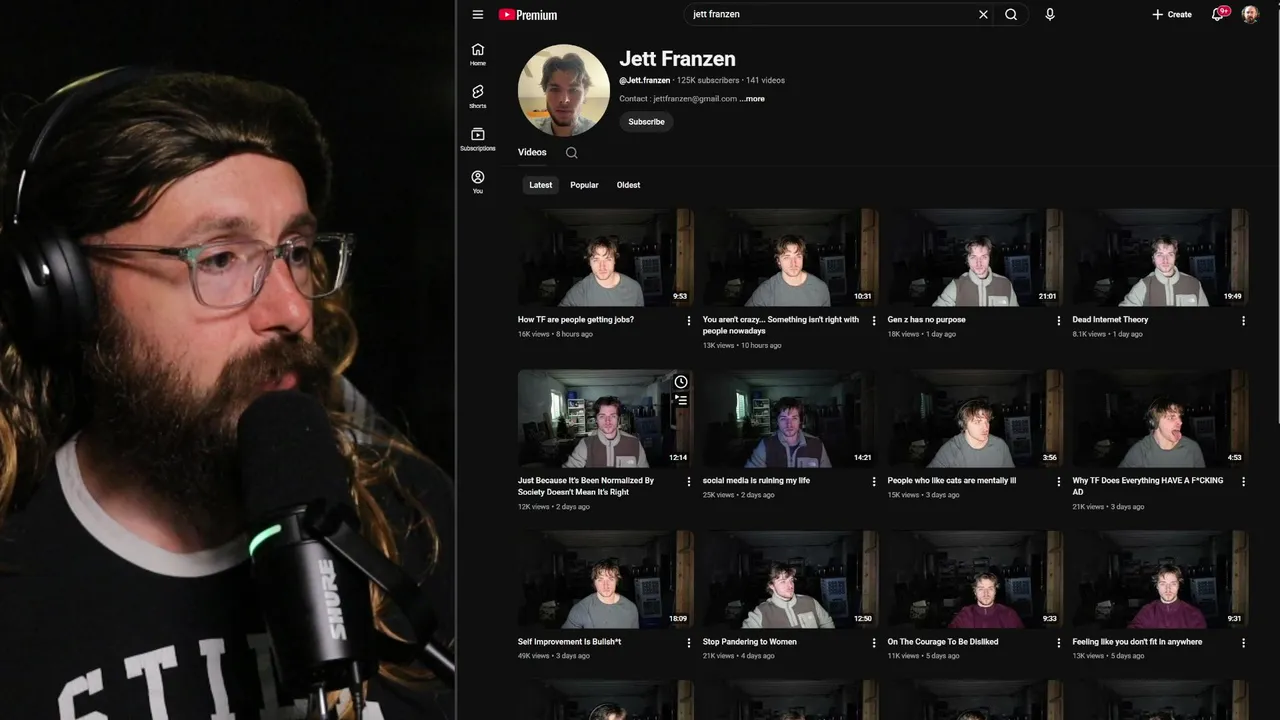Open 'People who like cats are mentally ill' title
The image size is (1280, 720).
(952, 481)
